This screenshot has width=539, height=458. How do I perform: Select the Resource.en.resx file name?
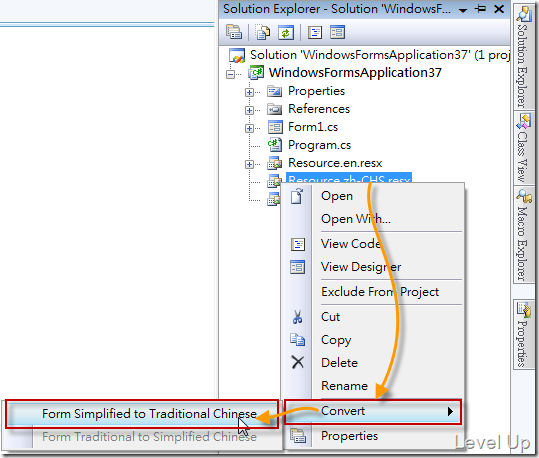(x=335, y=163)
